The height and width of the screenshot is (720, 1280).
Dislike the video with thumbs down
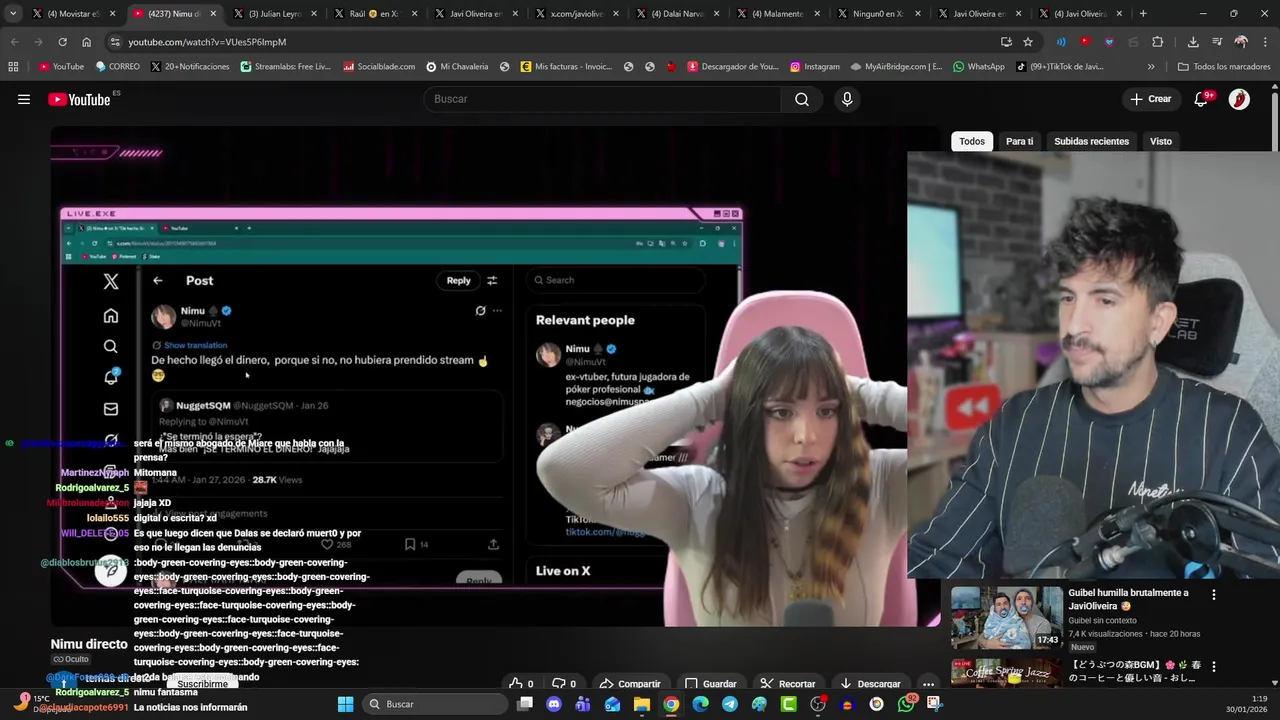click(565, 684)
